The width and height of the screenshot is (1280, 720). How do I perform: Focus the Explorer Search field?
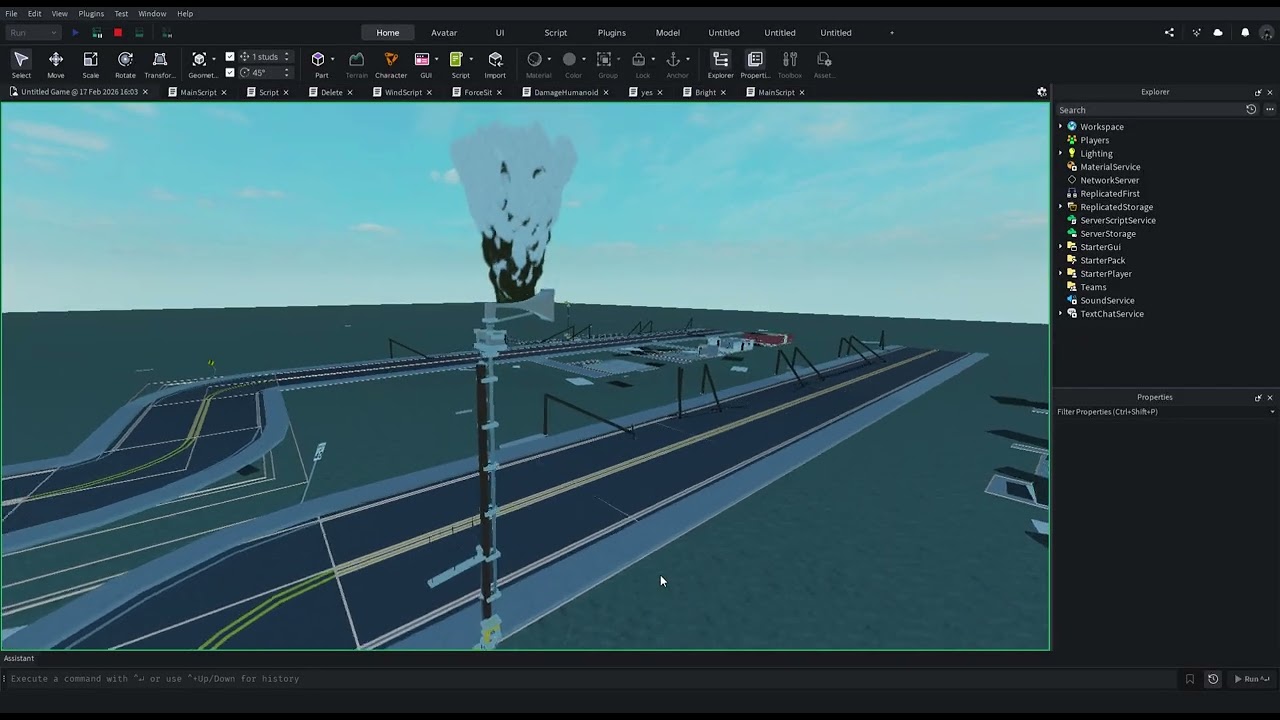pos(1148,110)
